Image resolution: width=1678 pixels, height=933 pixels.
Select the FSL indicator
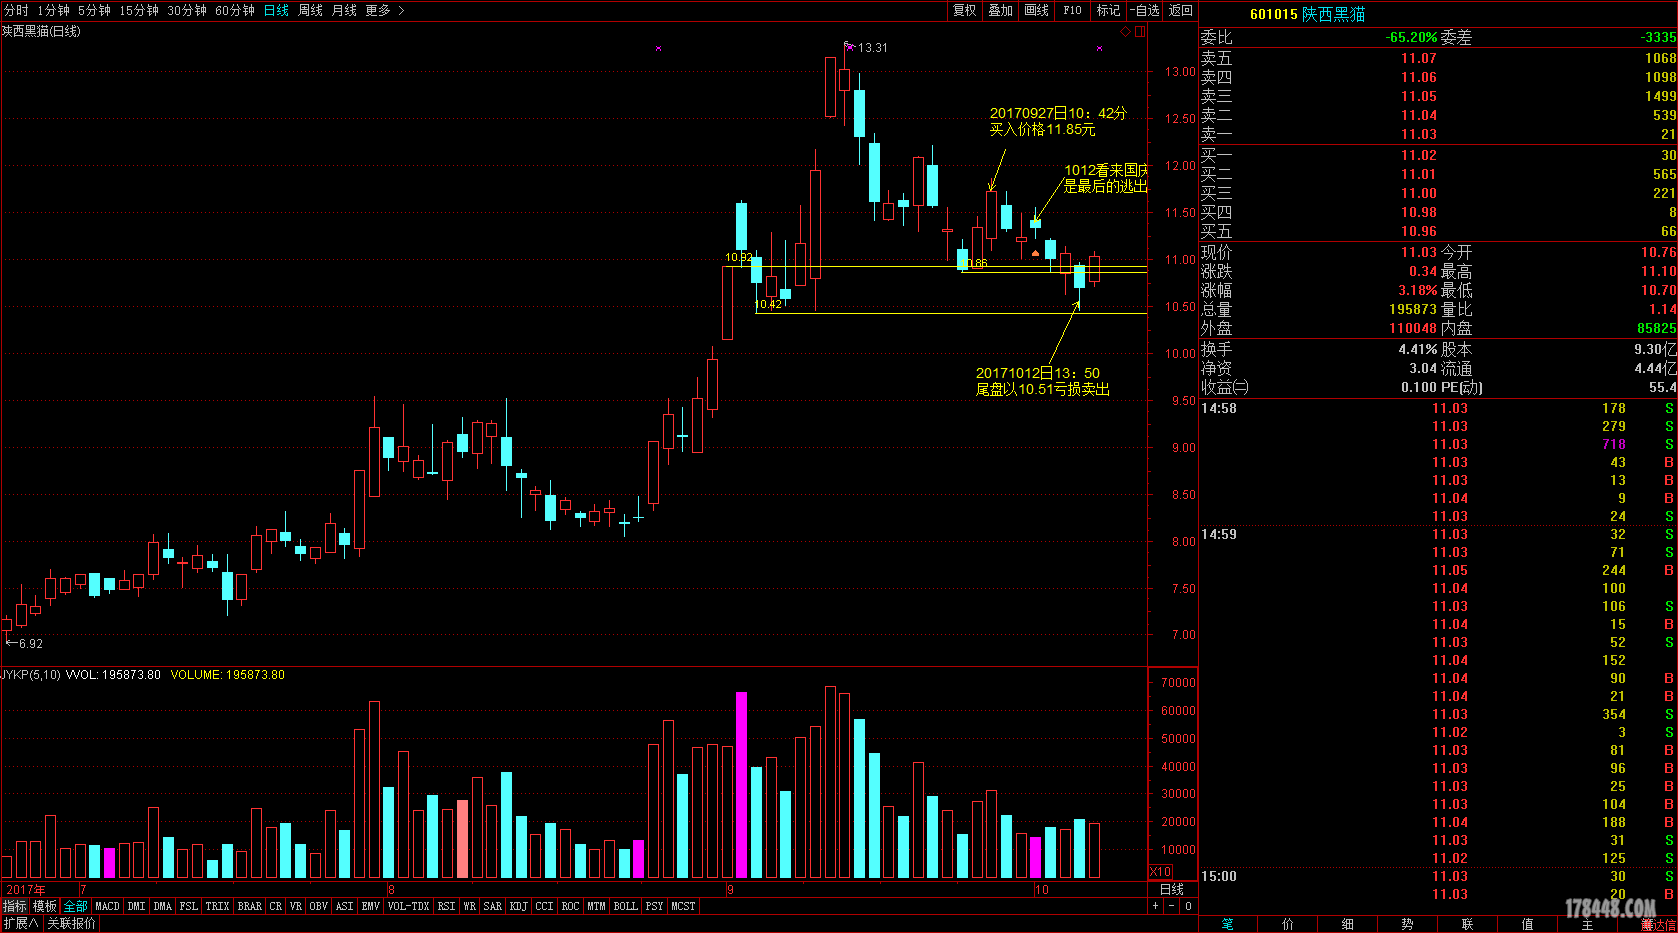pos(188,906)
